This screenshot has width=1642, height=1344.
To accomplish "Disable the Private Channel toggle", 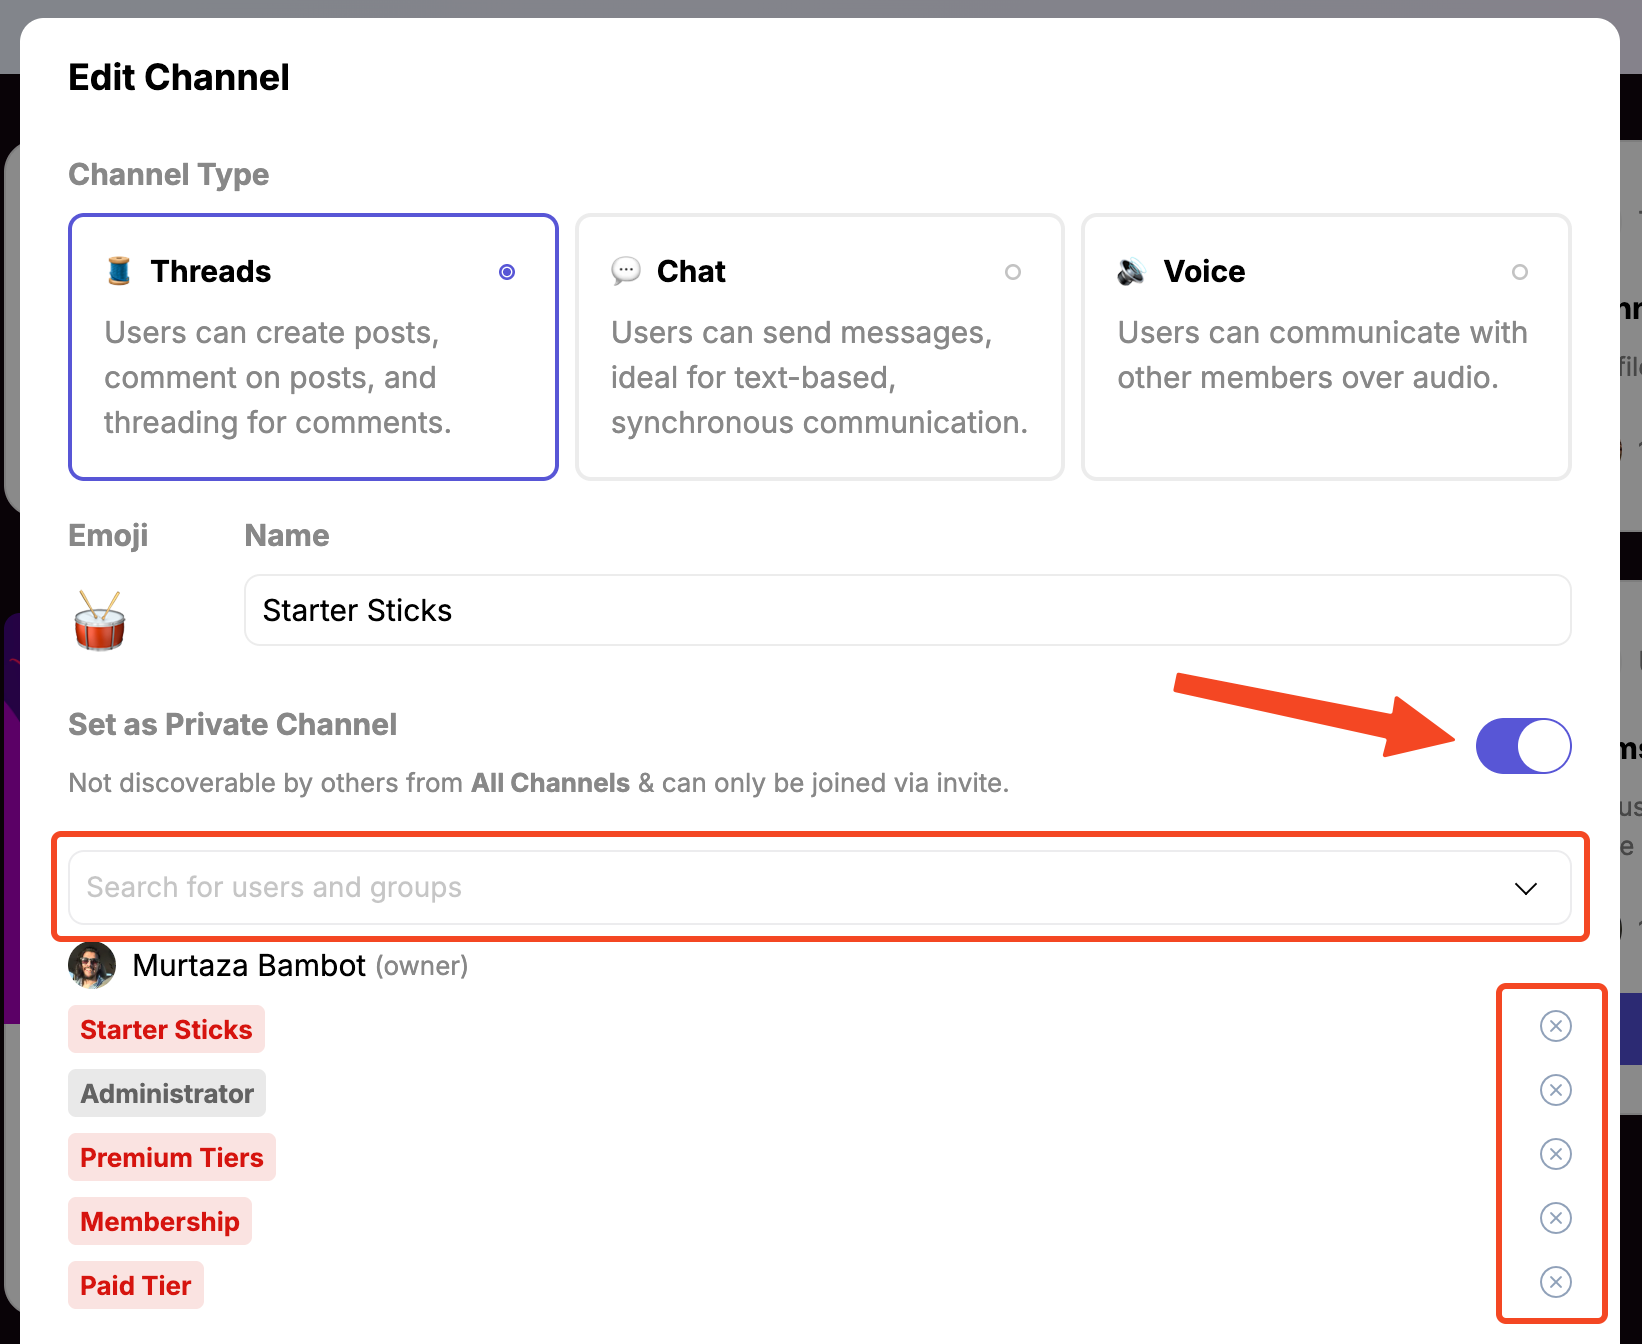I will pos(1523,746).
